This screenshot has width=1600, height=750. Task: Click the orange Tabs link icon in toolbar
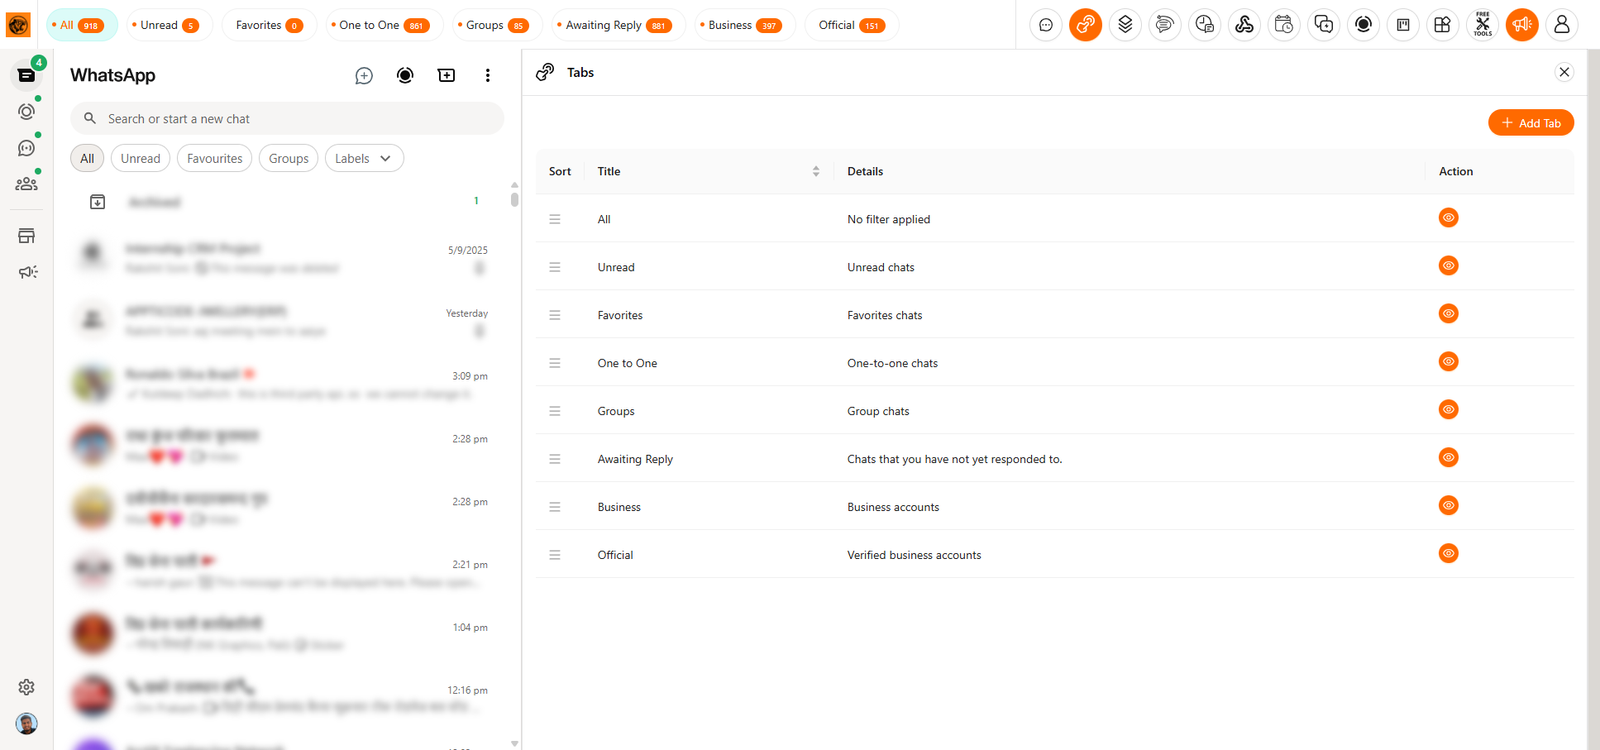pyautogui.click(x=1086, y=25)
